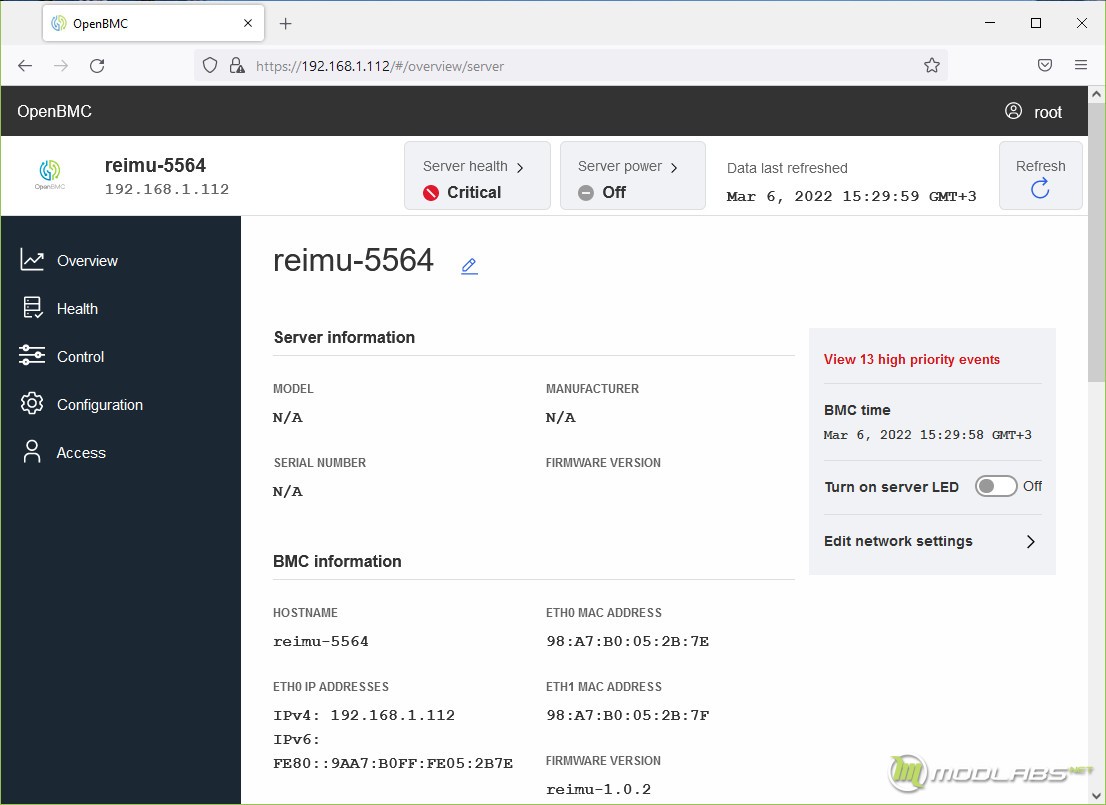
Task: Click Edit network settings link
Action: 898,541
